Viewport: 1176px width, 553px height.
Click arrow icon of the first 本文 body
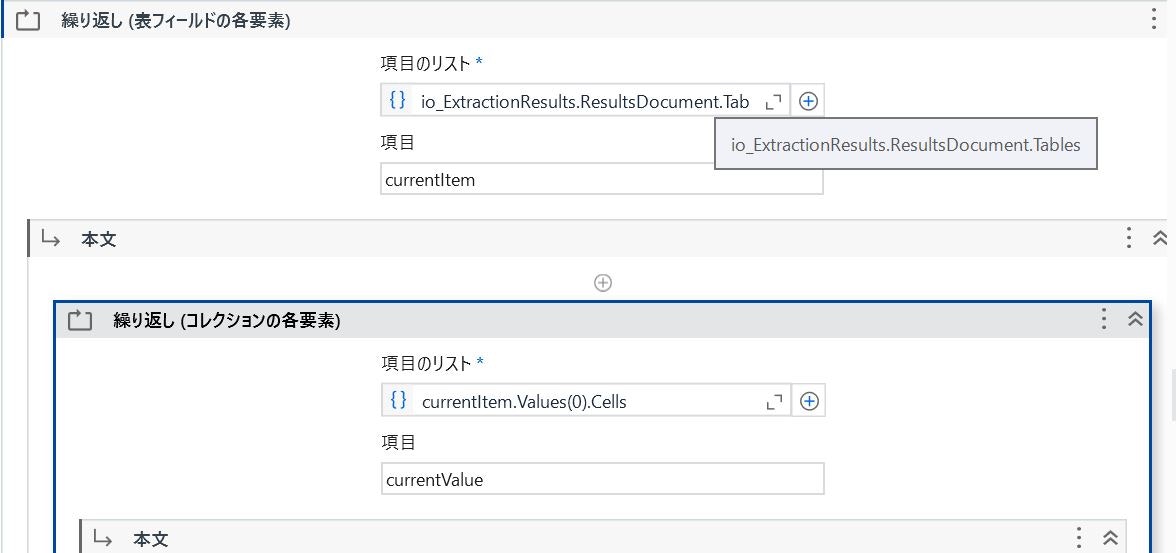[50, 239]
